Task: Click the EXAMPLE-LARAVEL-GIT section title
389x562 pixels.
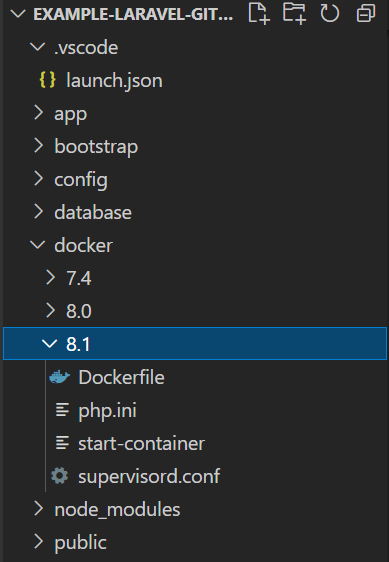Action: [133, 14]
